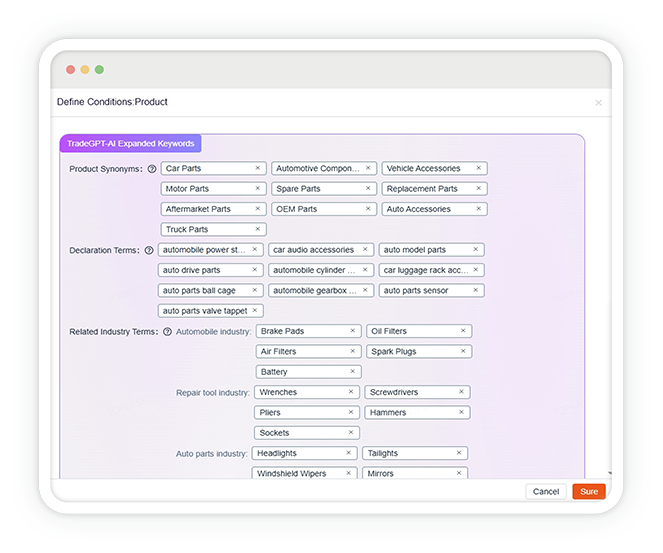
Task: Delete the Spare Parts tag
Action: 368,188
